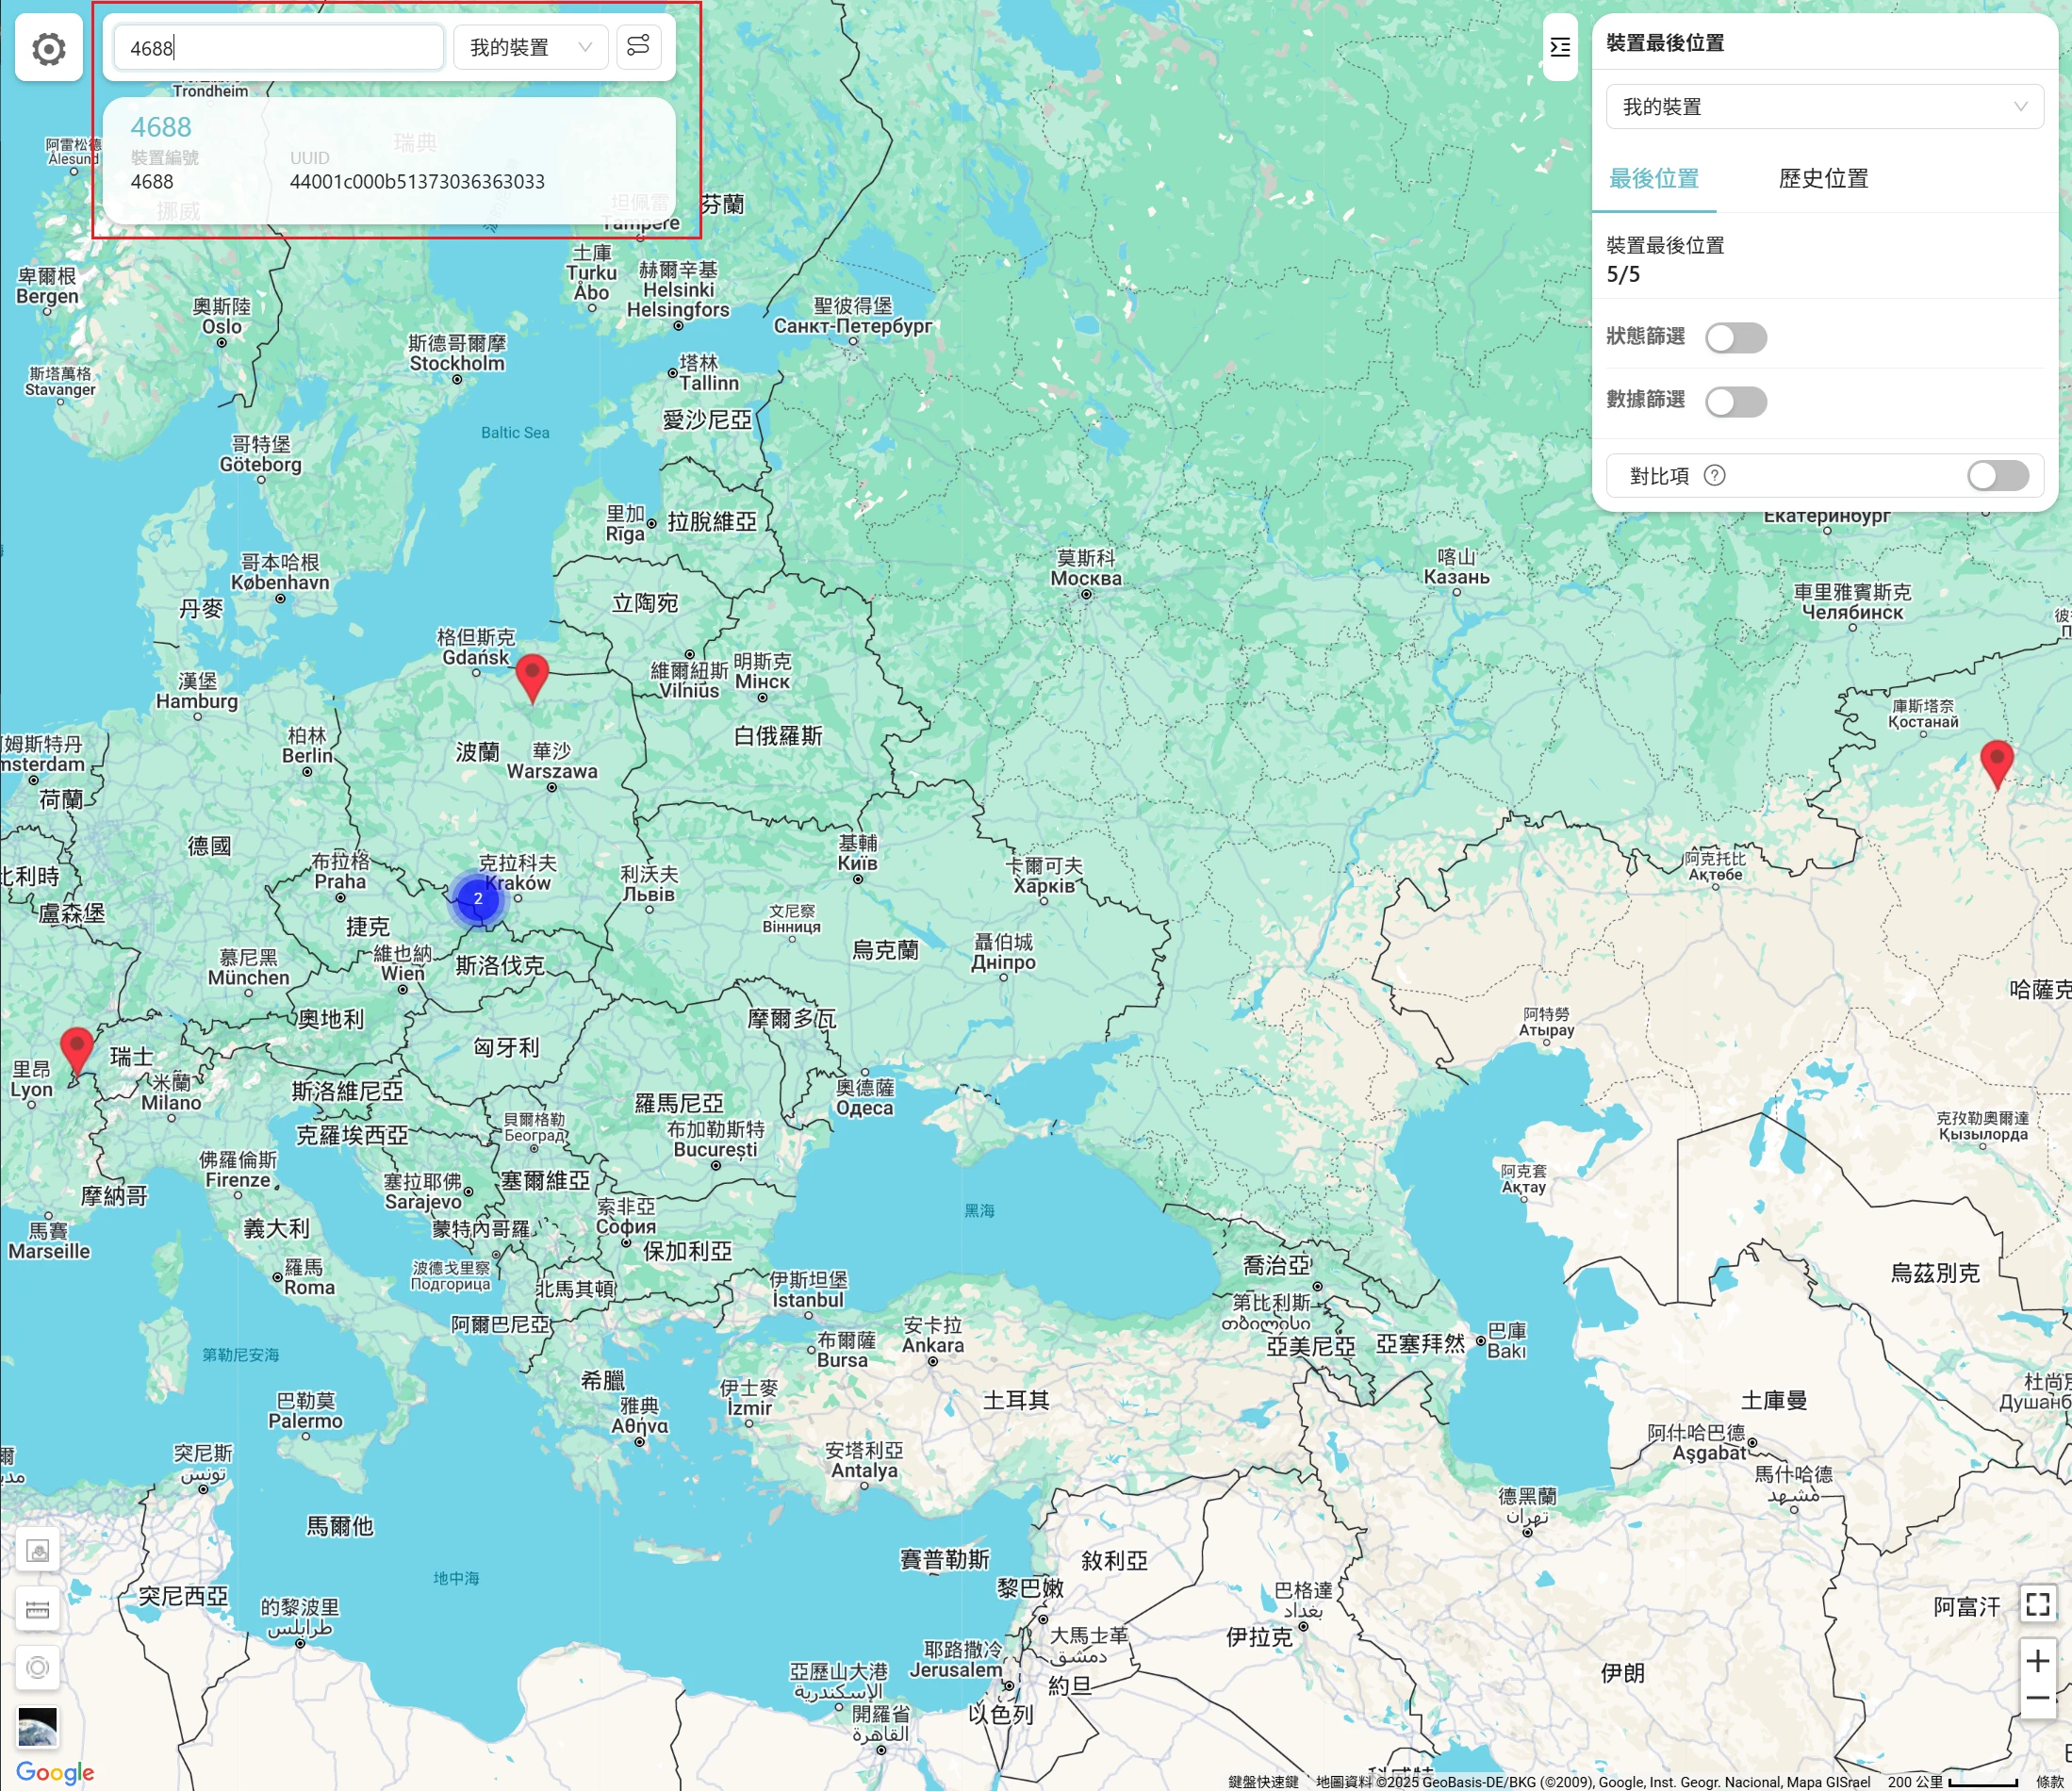This screenshot has width=2072, height=1791.
Task: Click the 莫斯科 Москва city label
Action: click(1086, 568)
